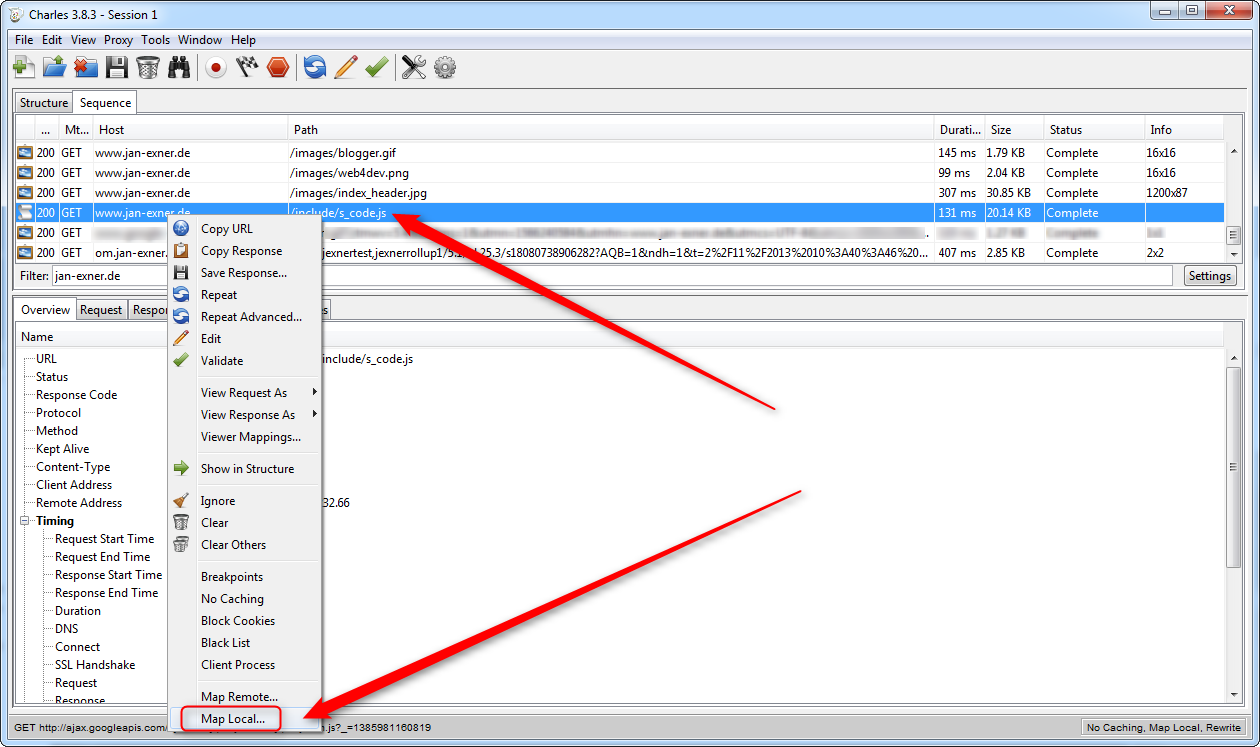This screenshot has height=747, width=1260.
Task: Click the Open Session folder icon
Action: (55, 67)
